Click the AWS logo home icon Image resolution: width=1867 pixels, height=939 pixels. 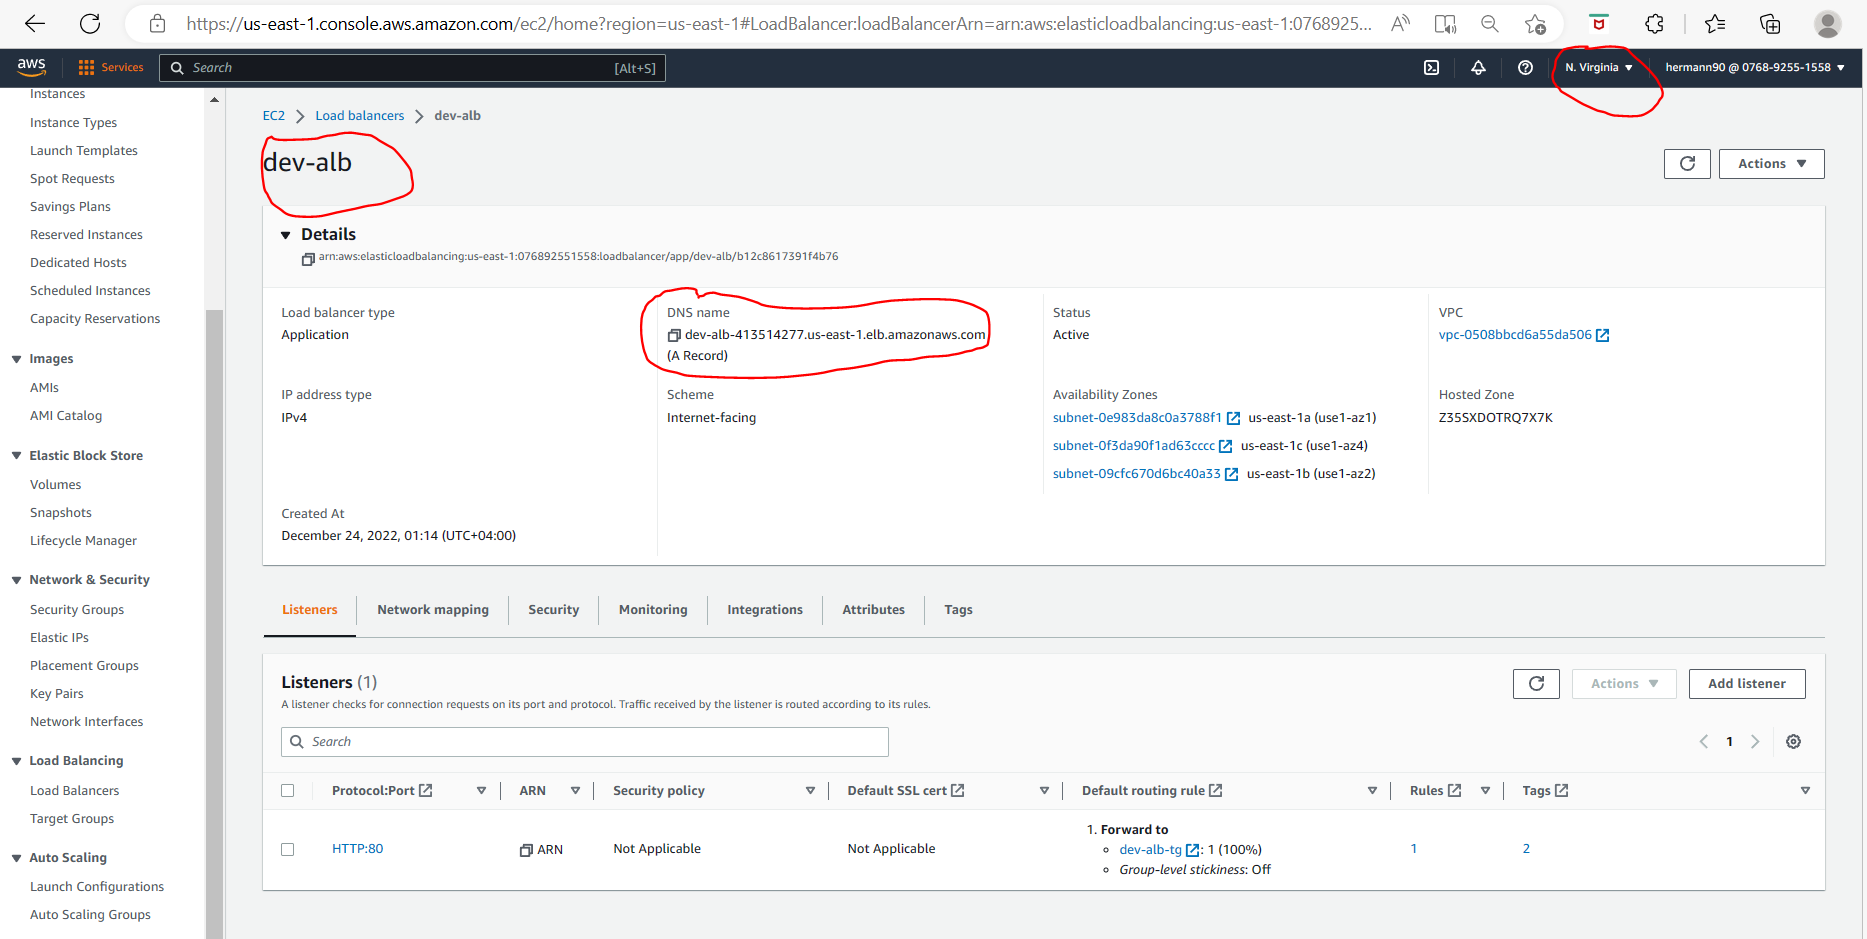tap(32, 67)
